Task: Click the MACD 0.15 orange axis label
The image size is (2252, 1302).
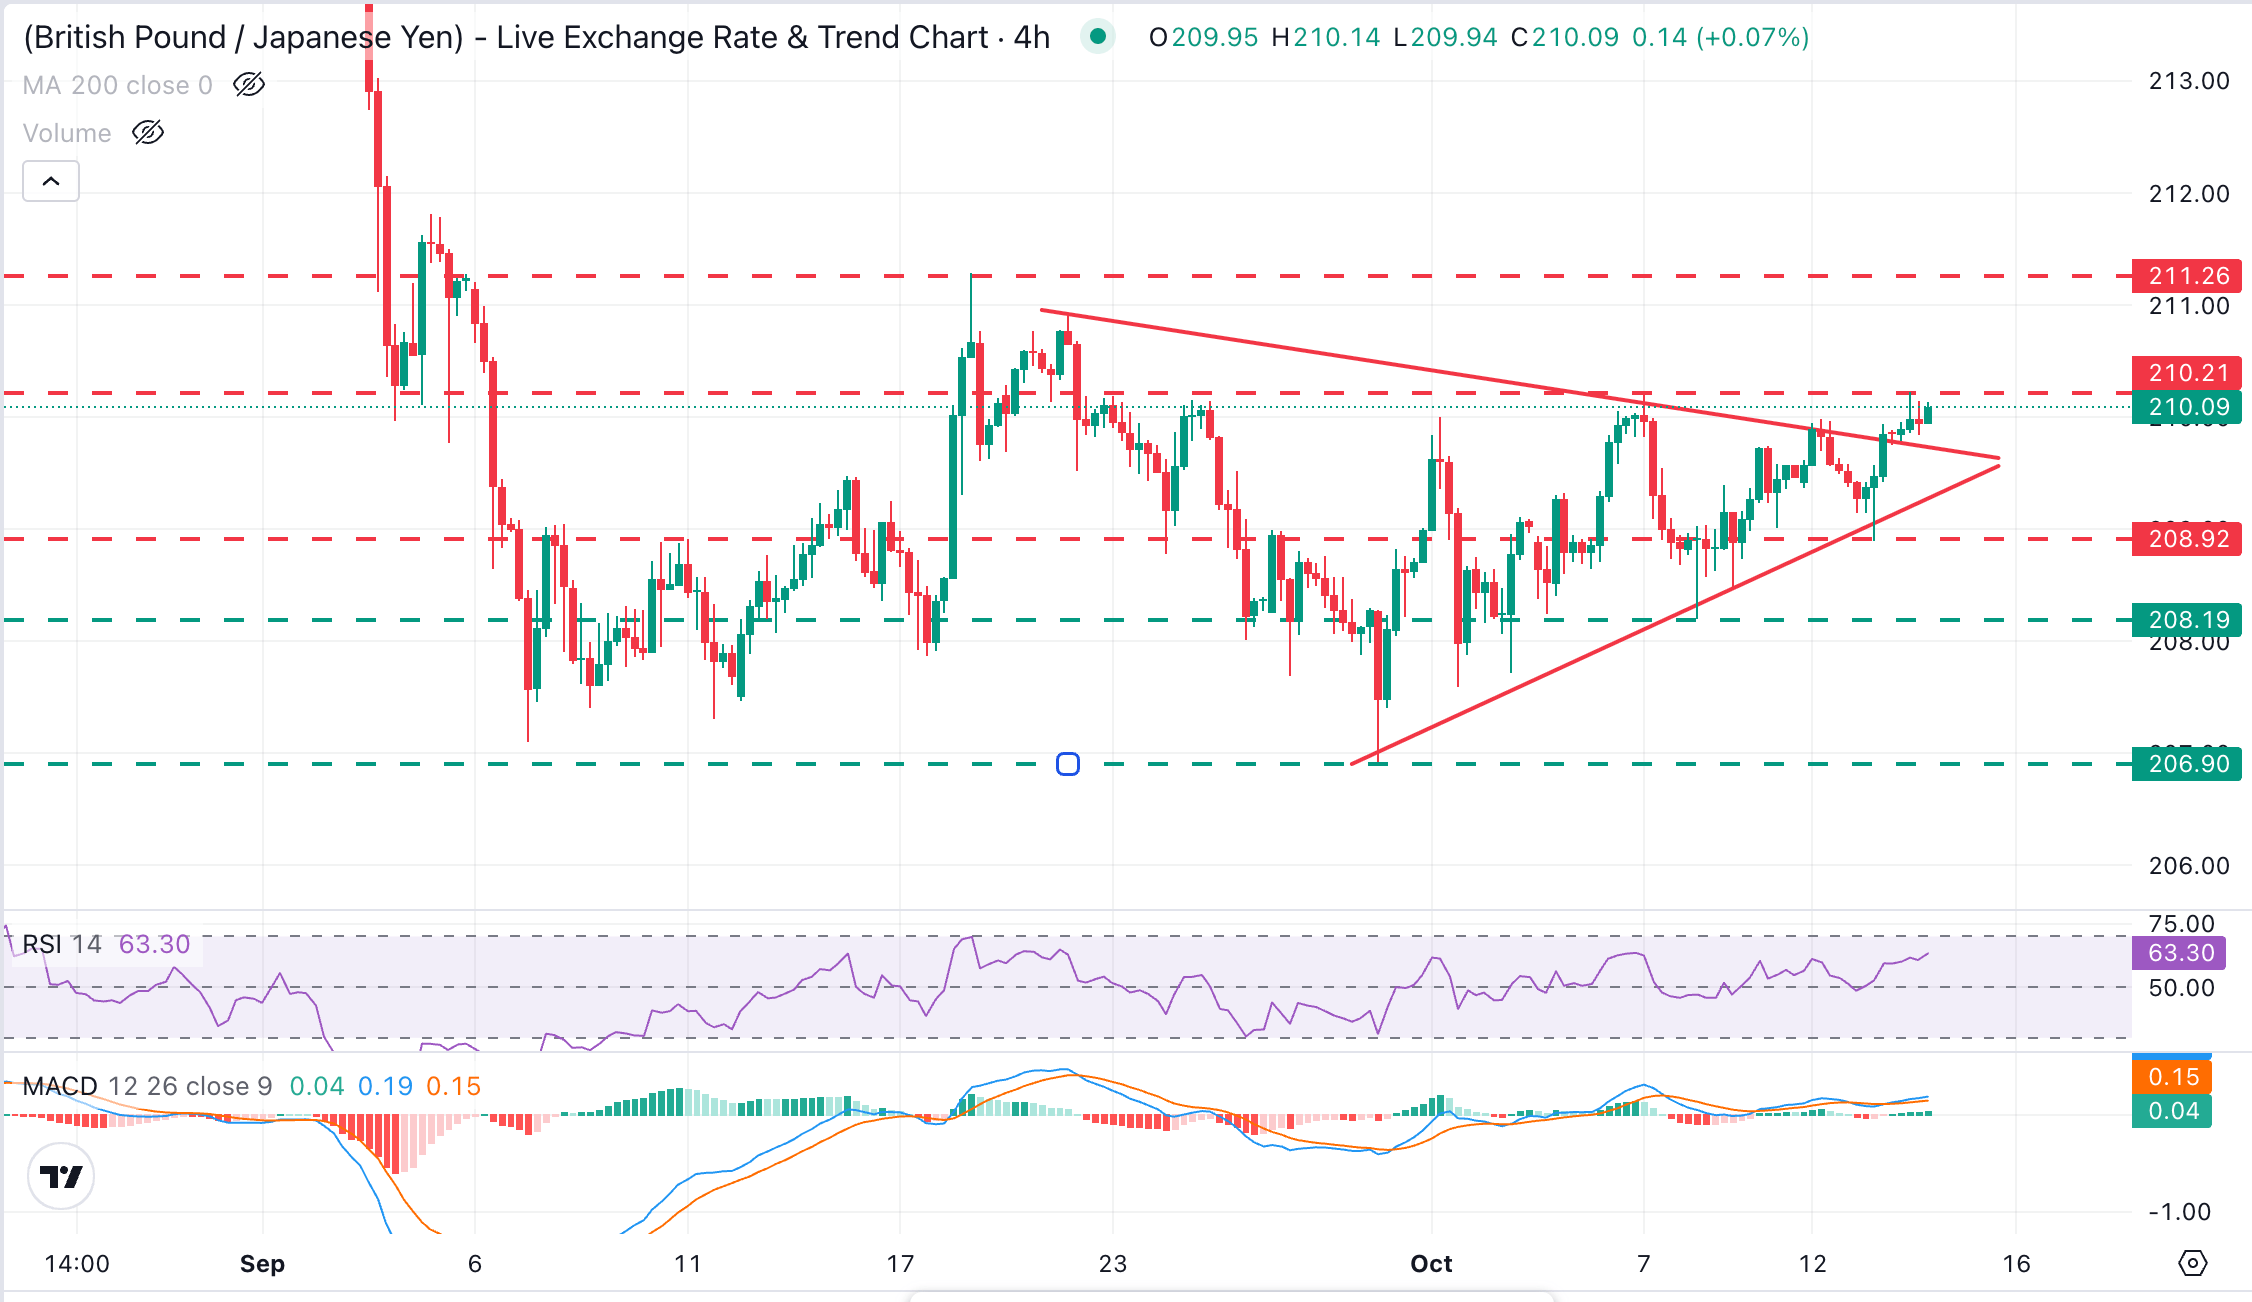Action: tap(2172, 1077)
